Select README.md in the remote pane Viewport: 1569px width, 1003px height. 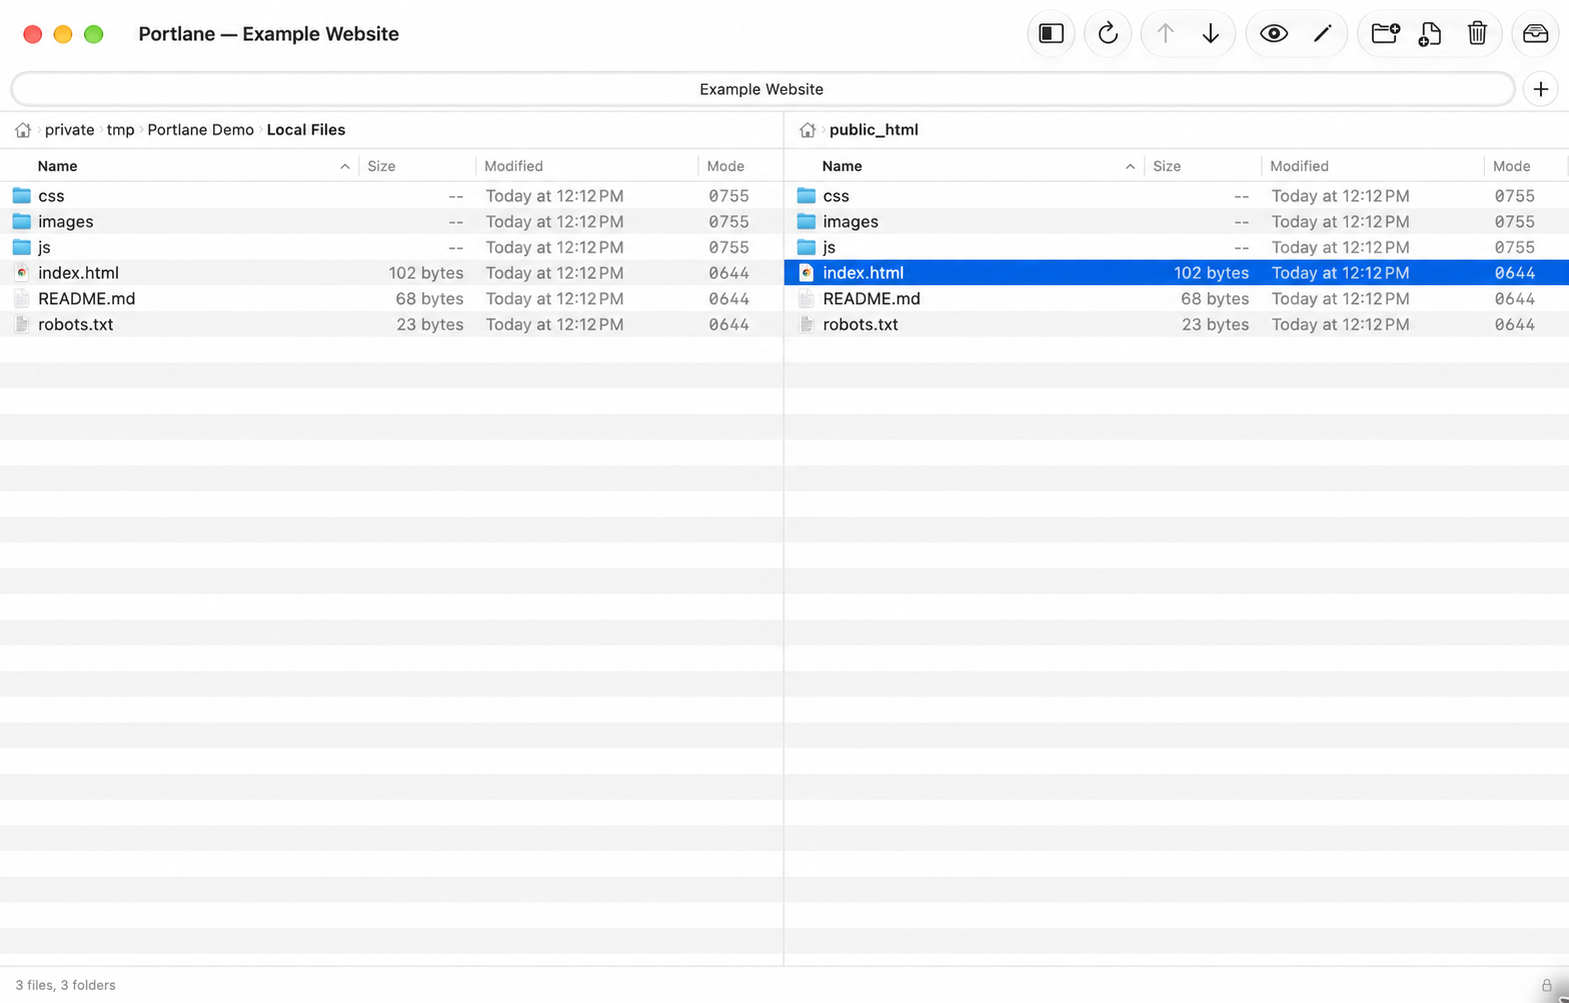coord(1177,299)
